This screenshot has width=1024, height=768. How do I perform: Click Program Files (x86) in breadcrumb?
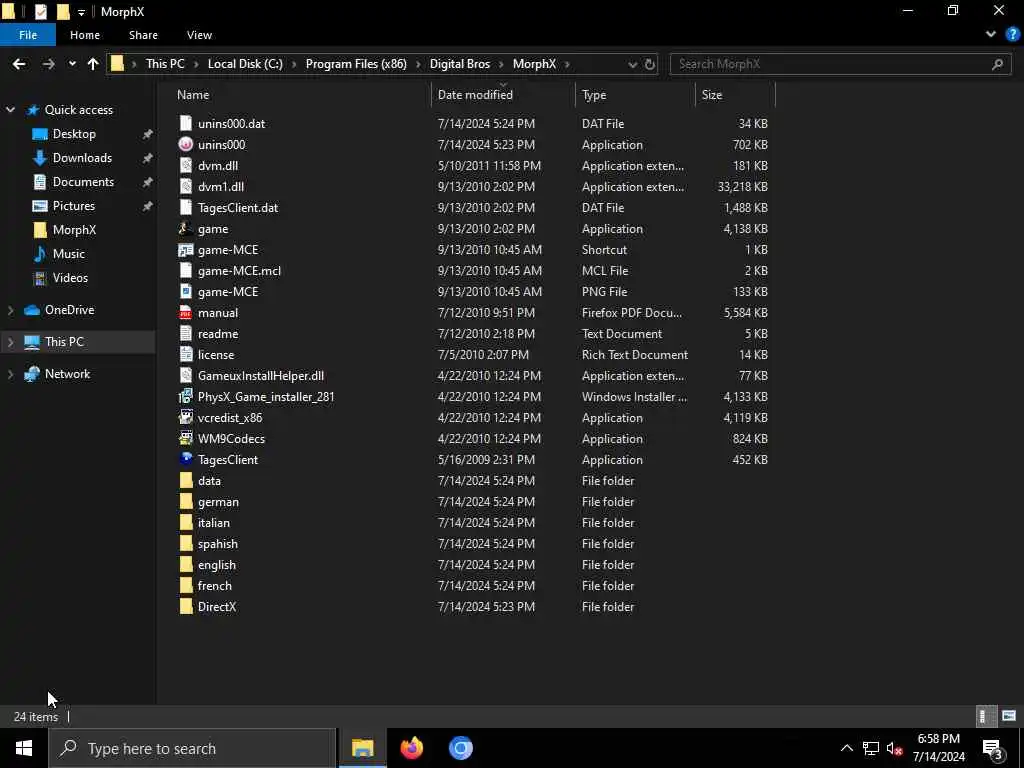356,64
